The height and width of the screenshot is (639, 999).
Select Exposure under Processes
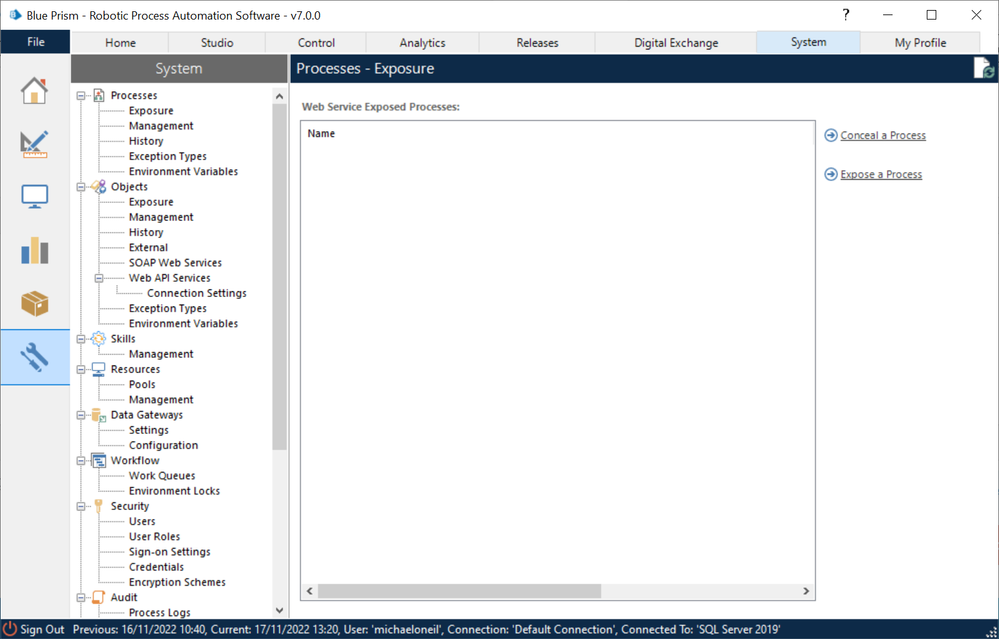[x=151, y=111]
